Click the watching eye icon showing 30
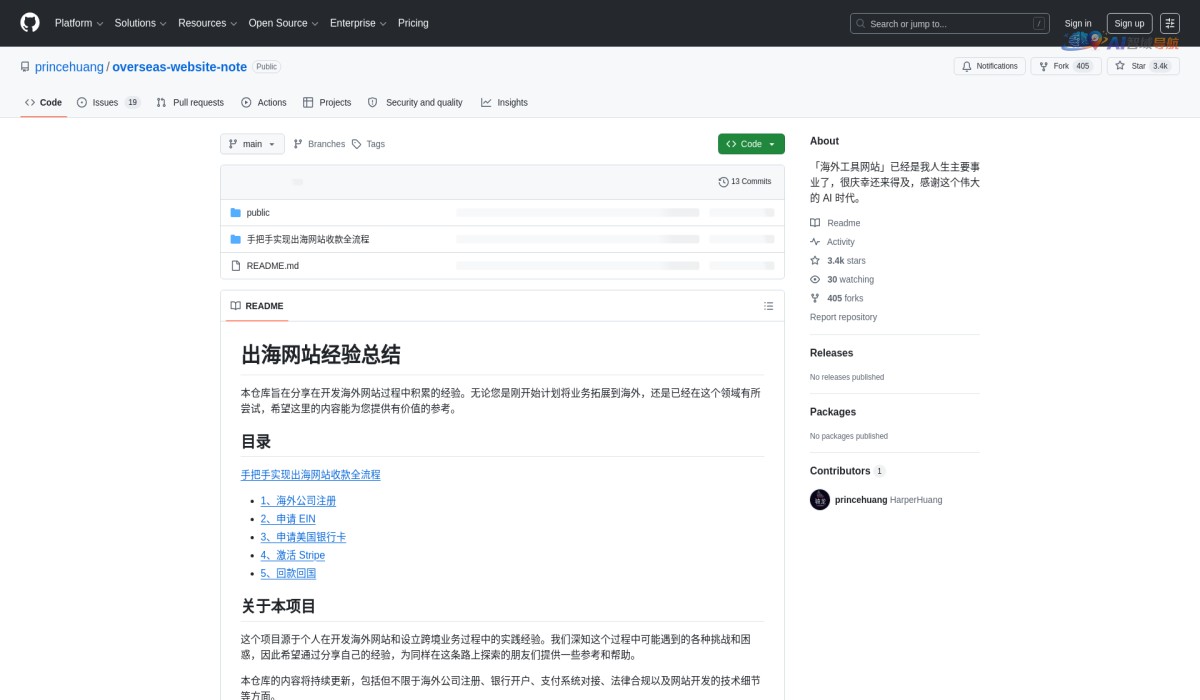The height and width of the screenshot is (700, 1200). coord(815,279)
